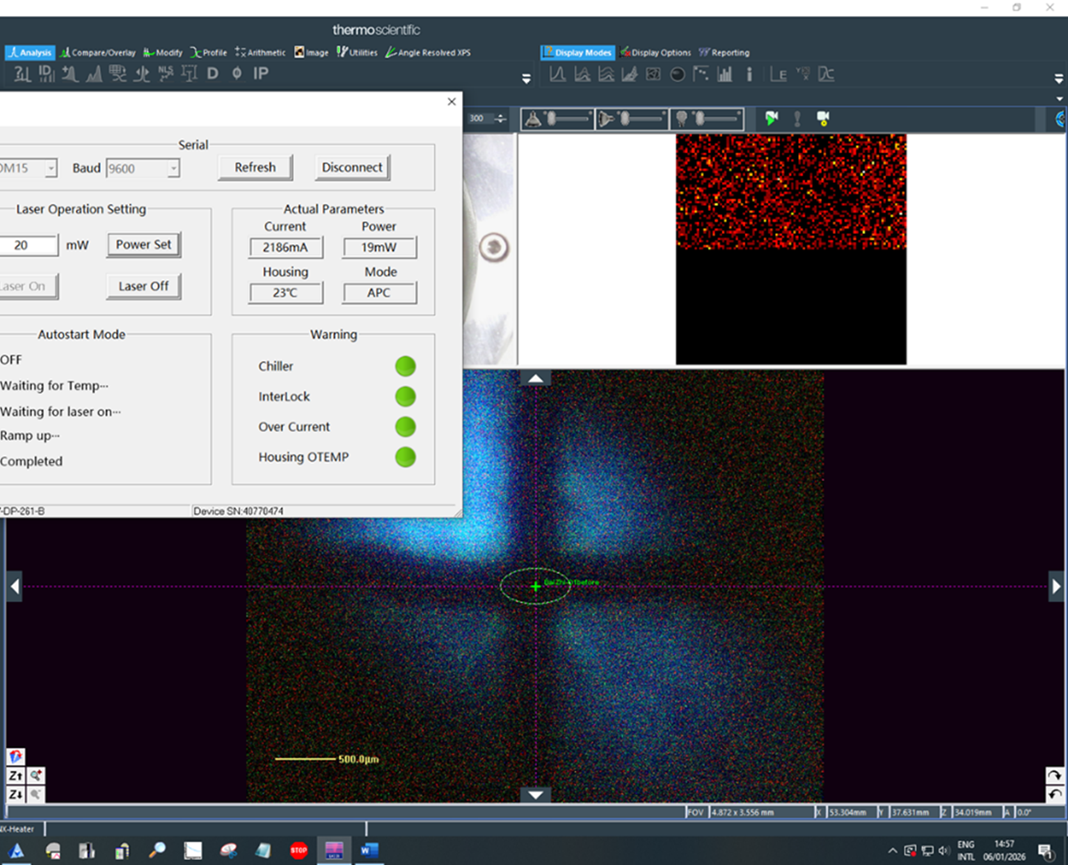Click the IP icon in Analysis toolbar
The image size is (1068, 865).
[261, 74]
